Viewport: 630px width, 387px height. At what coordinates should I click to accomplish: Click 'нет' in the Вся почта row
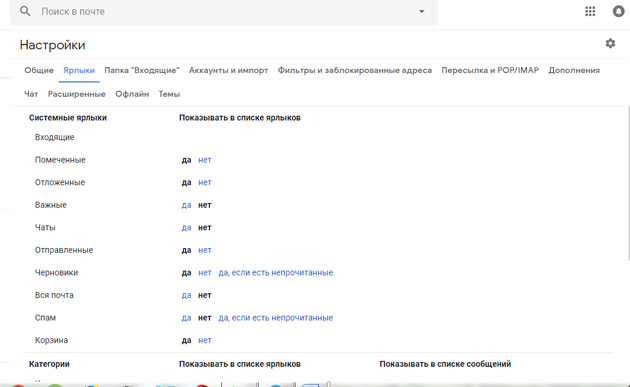pos(205,295)
